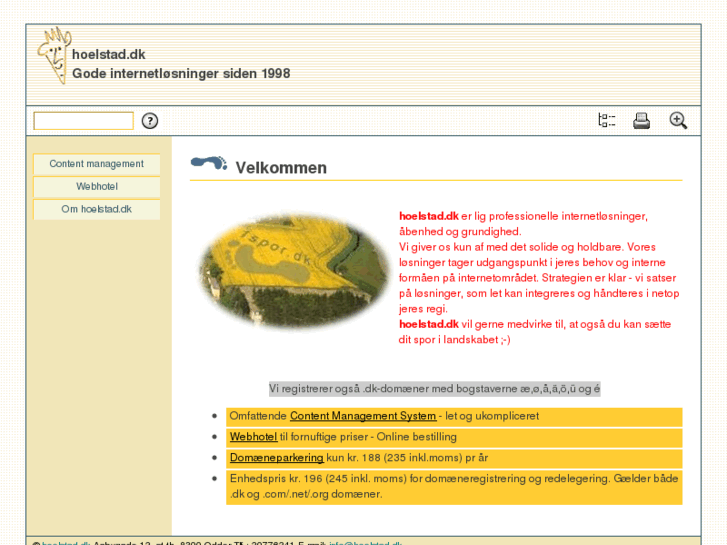
Task: Follow the underlined Webhotel link
Action: [254, 437]
